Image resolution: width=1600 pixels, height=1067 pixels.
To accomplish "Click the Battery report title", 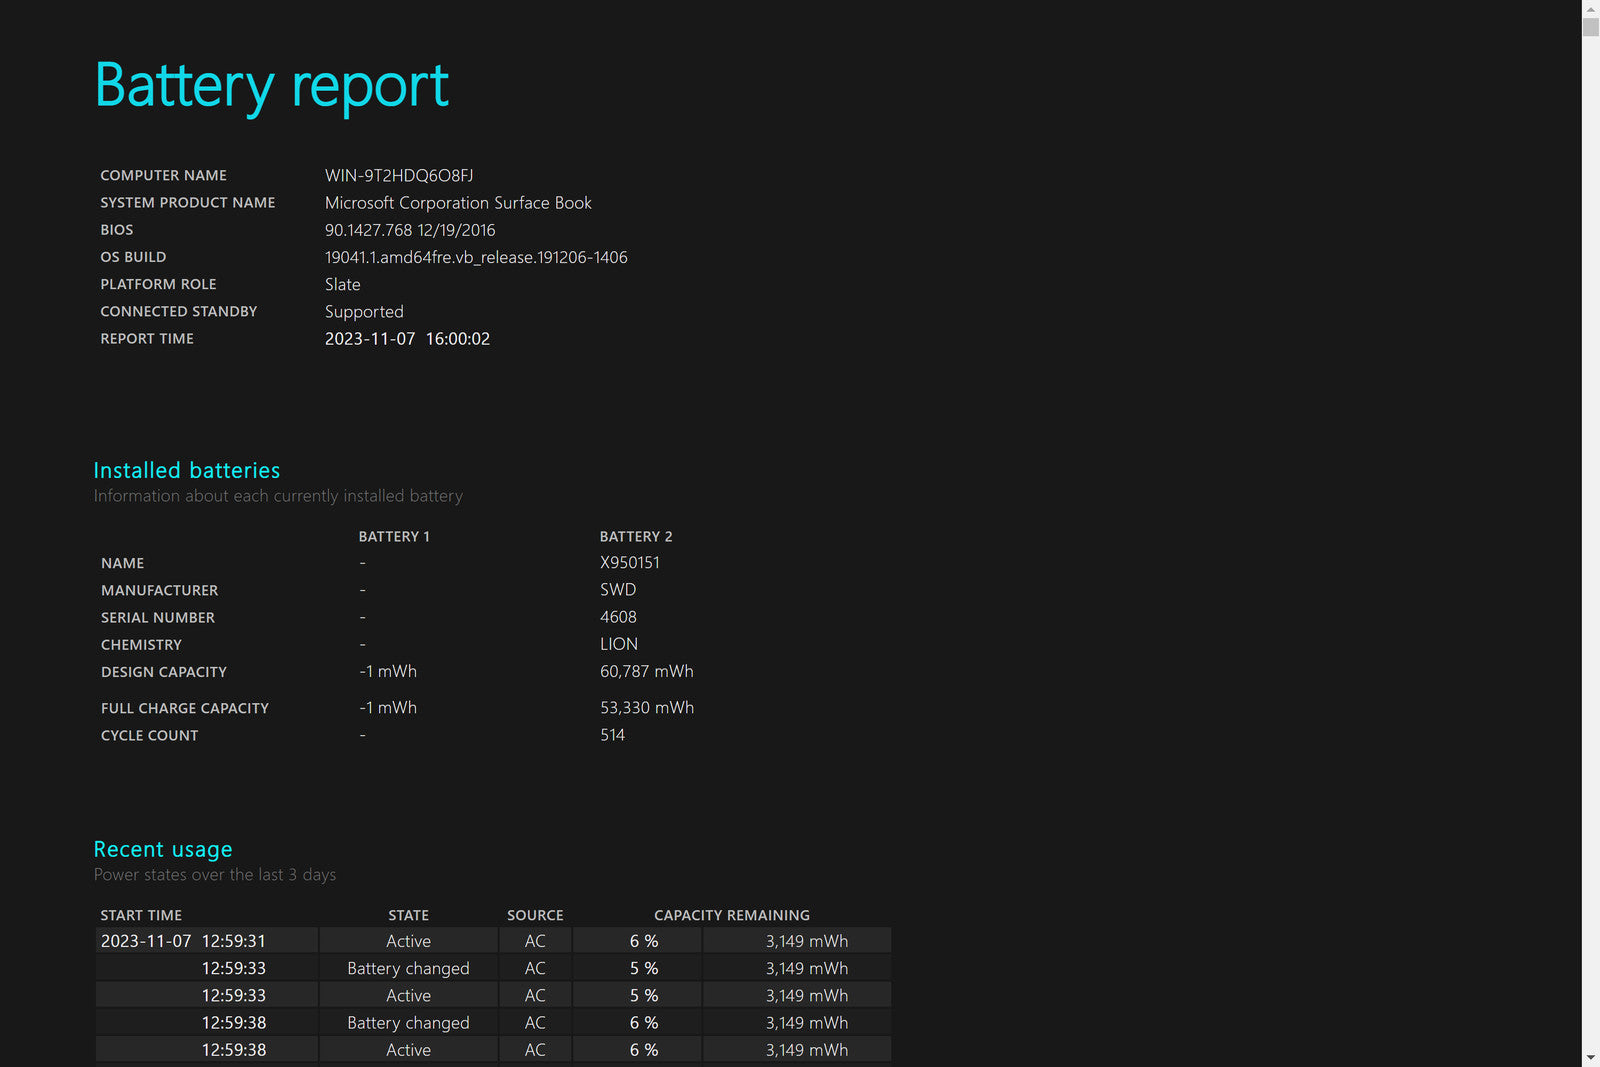I will pos(271,86).
